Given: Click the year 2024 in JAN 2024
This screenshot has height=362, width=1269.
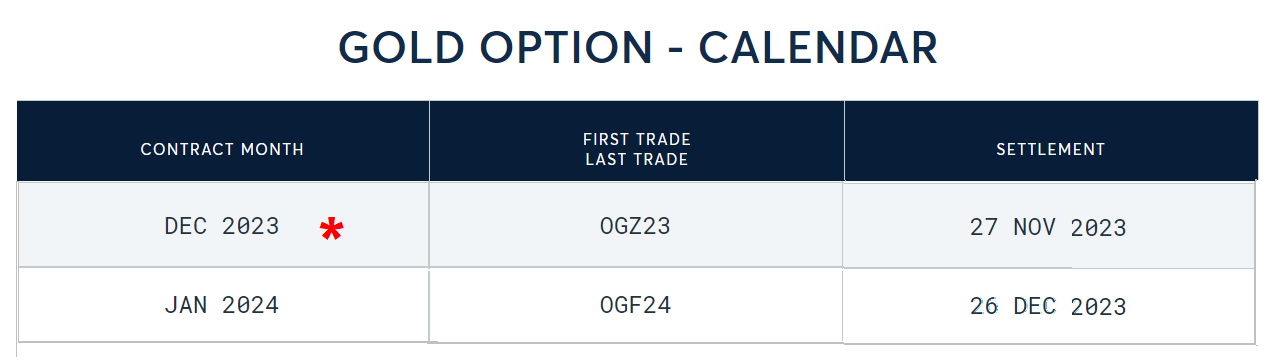Looking at the screenshot, I should point(251,305).
